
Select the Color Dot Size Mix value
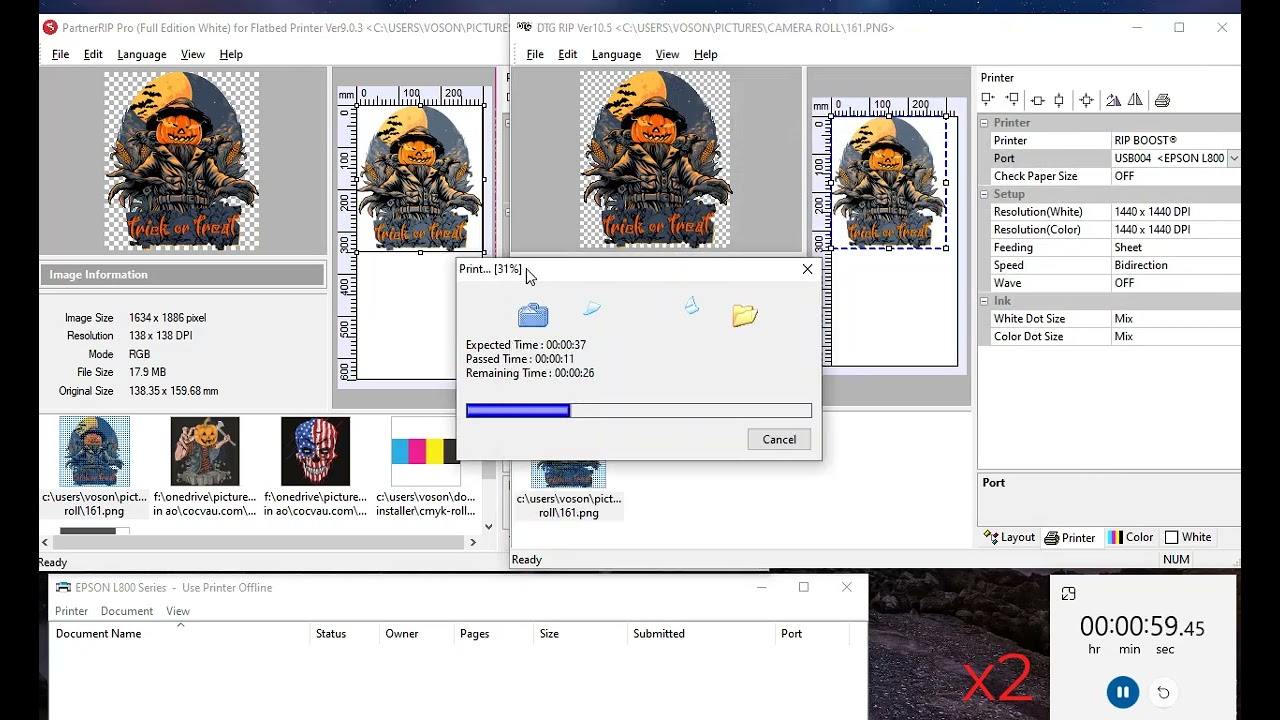tap(1175, 337)
